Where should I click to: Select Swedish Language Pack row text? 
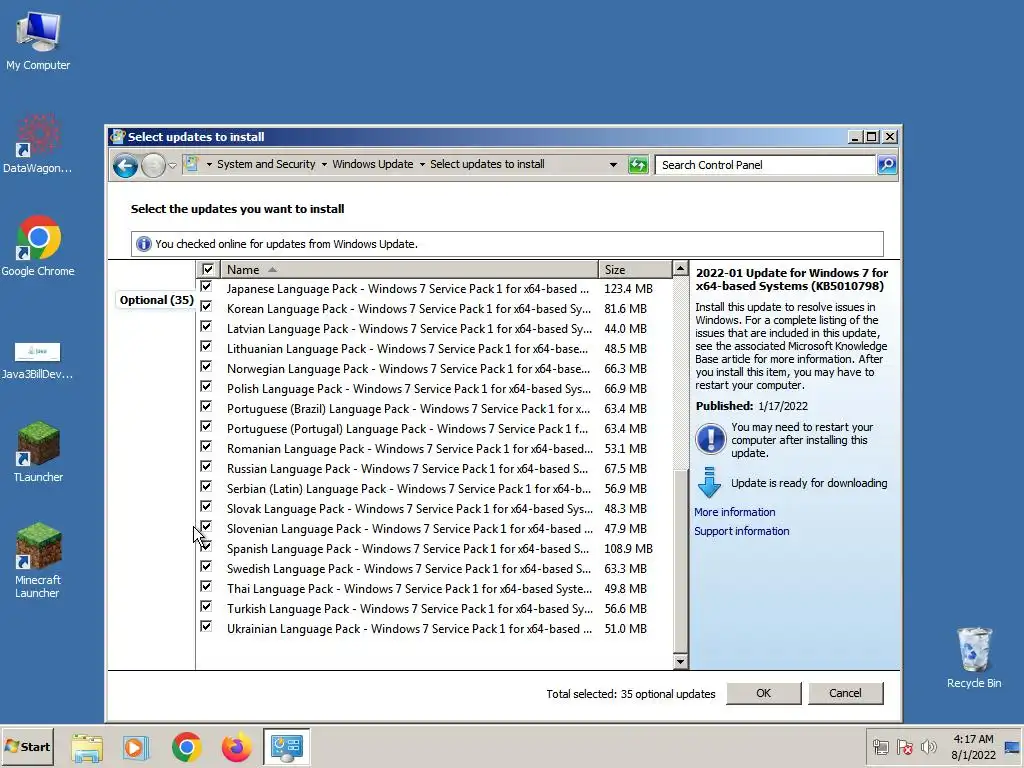[409, 569]
